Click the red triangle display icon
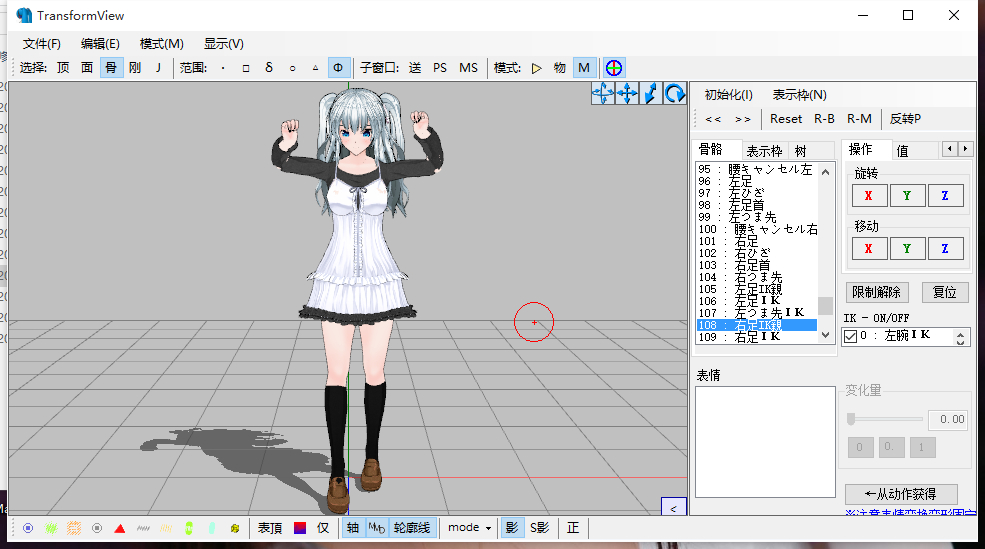 pyautogui.click(x=119, y=527)
